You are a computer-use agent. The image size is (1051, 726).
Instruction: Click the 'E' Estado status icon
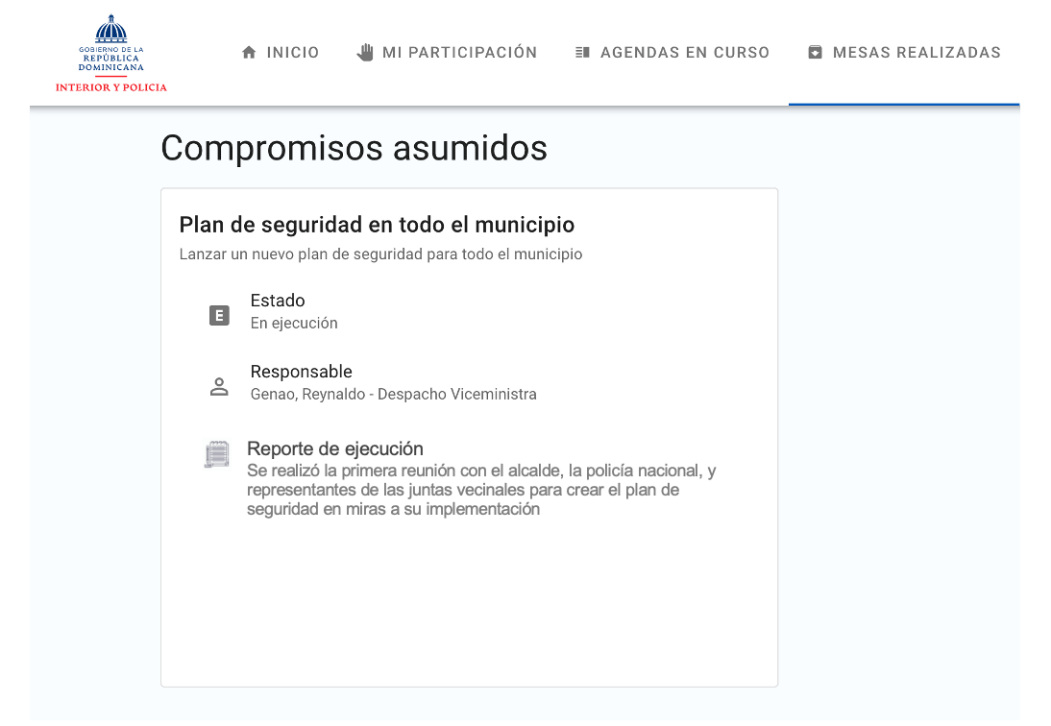coord(219,315)
